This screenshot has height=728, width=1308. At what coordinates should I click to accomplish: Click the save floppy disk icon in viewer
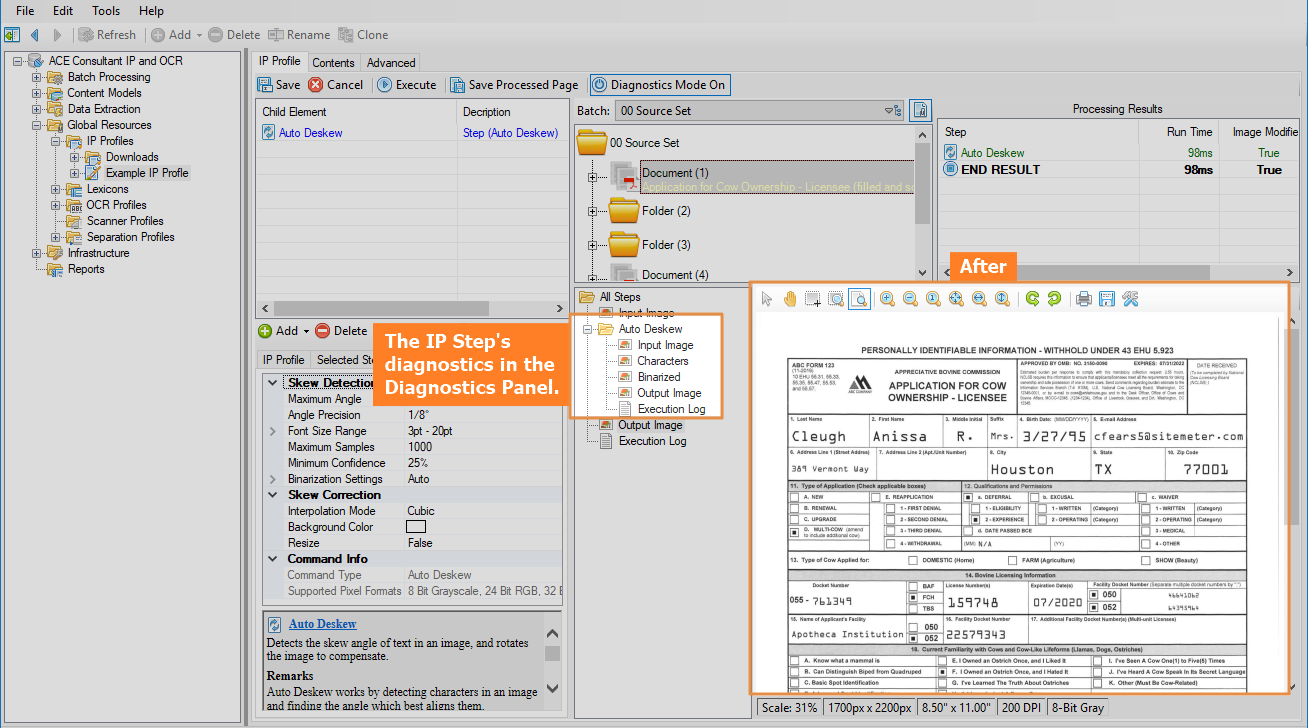tap(1107, 299)
